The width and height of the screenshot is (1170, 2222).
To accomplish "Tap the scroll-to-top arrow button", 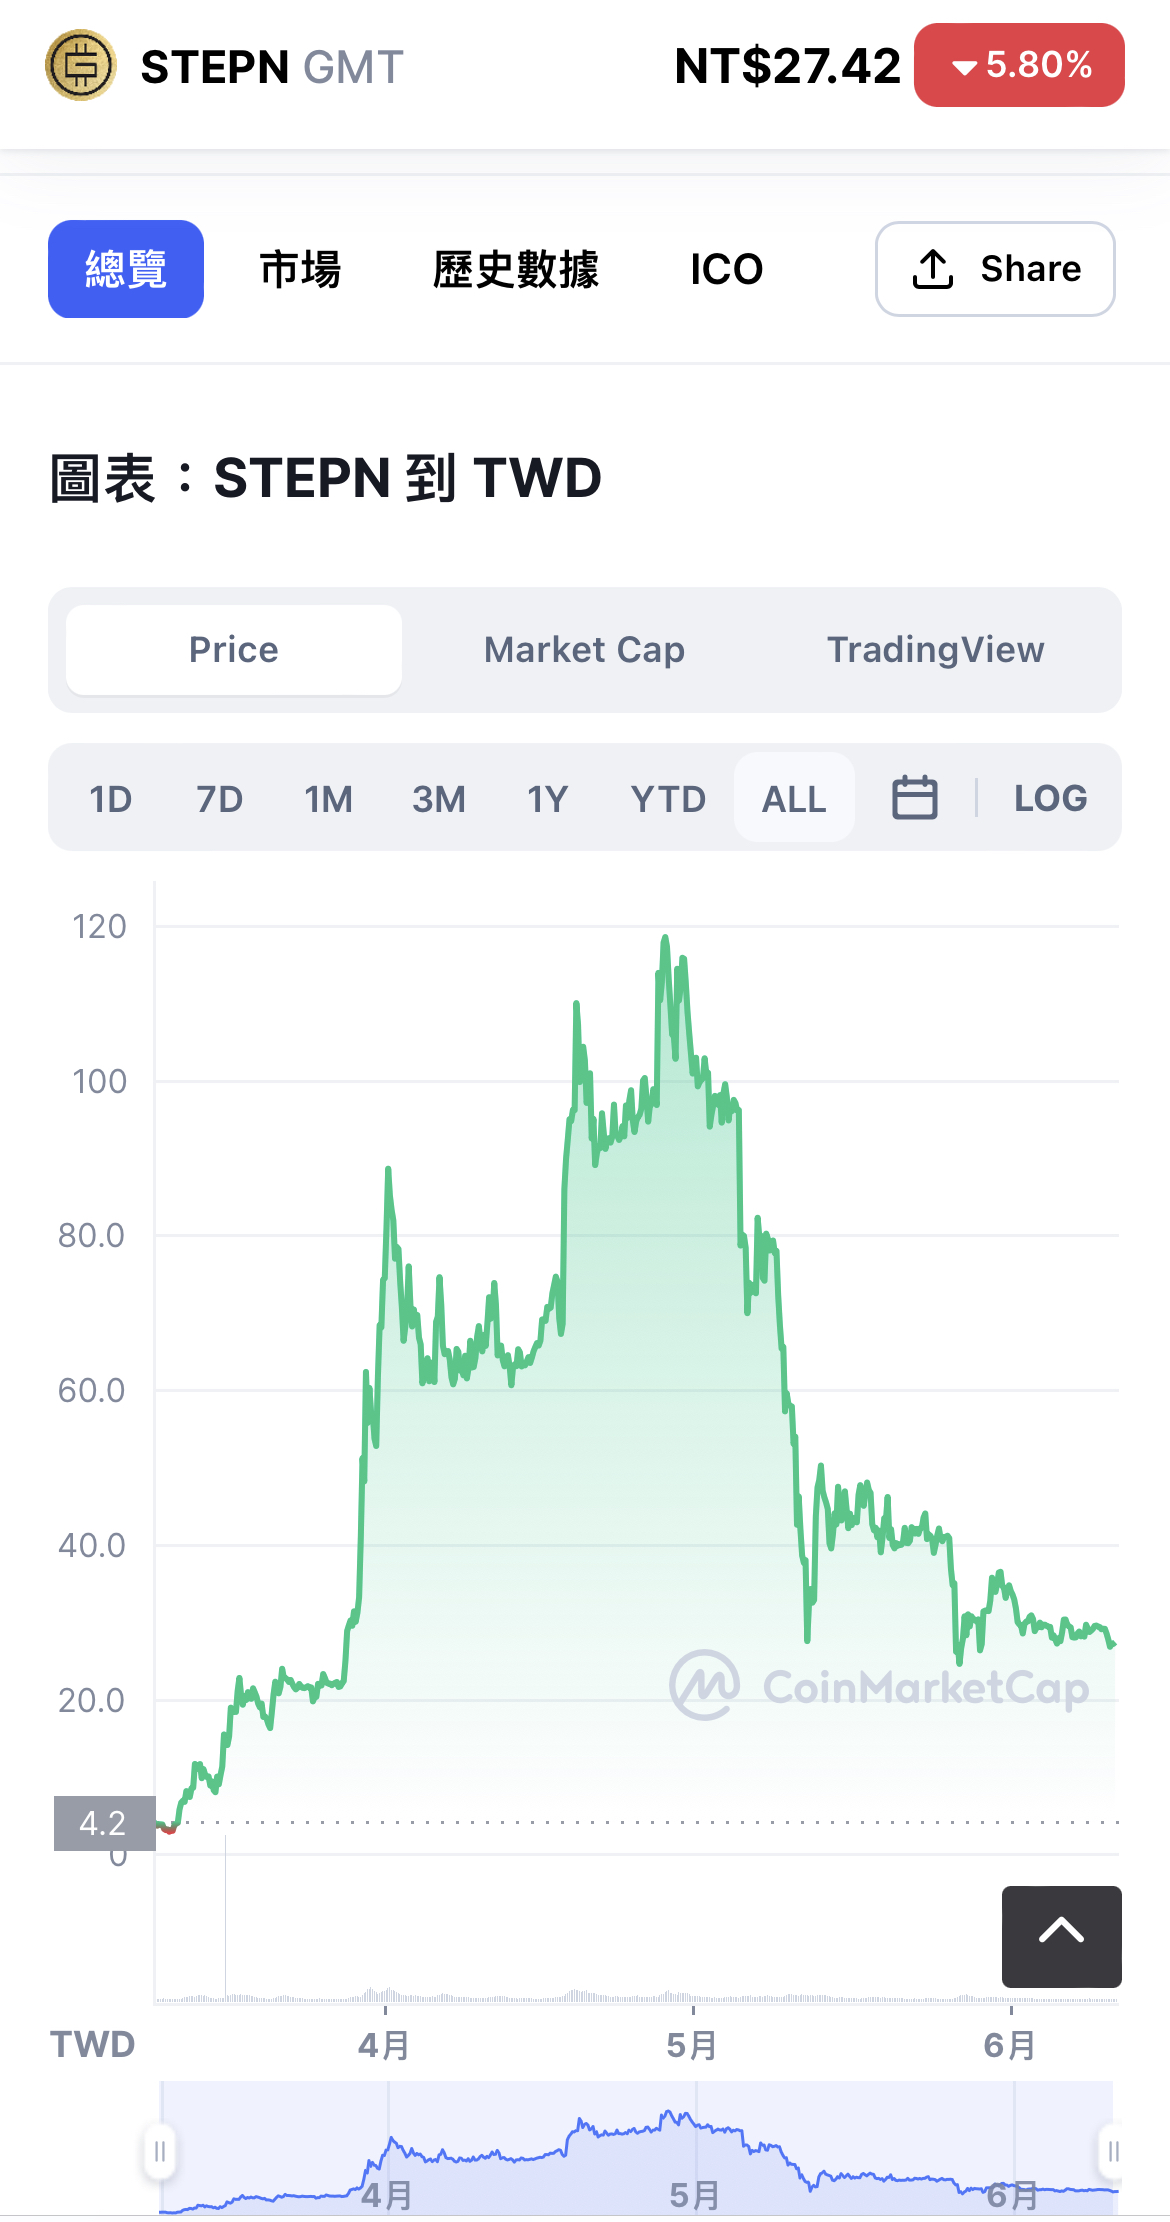I will tap(1061, 1936).
